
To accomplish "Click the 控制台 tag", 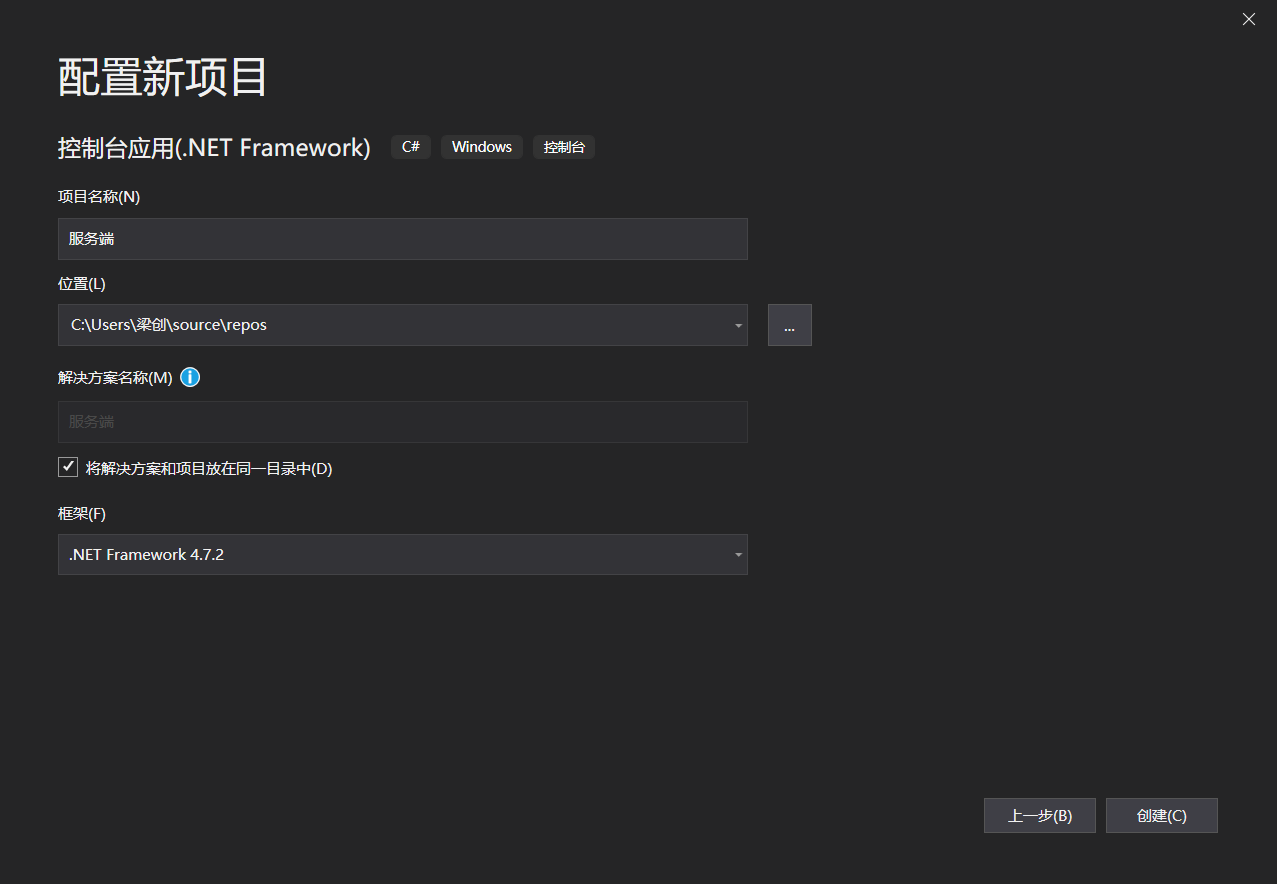I will click(564, 147).
